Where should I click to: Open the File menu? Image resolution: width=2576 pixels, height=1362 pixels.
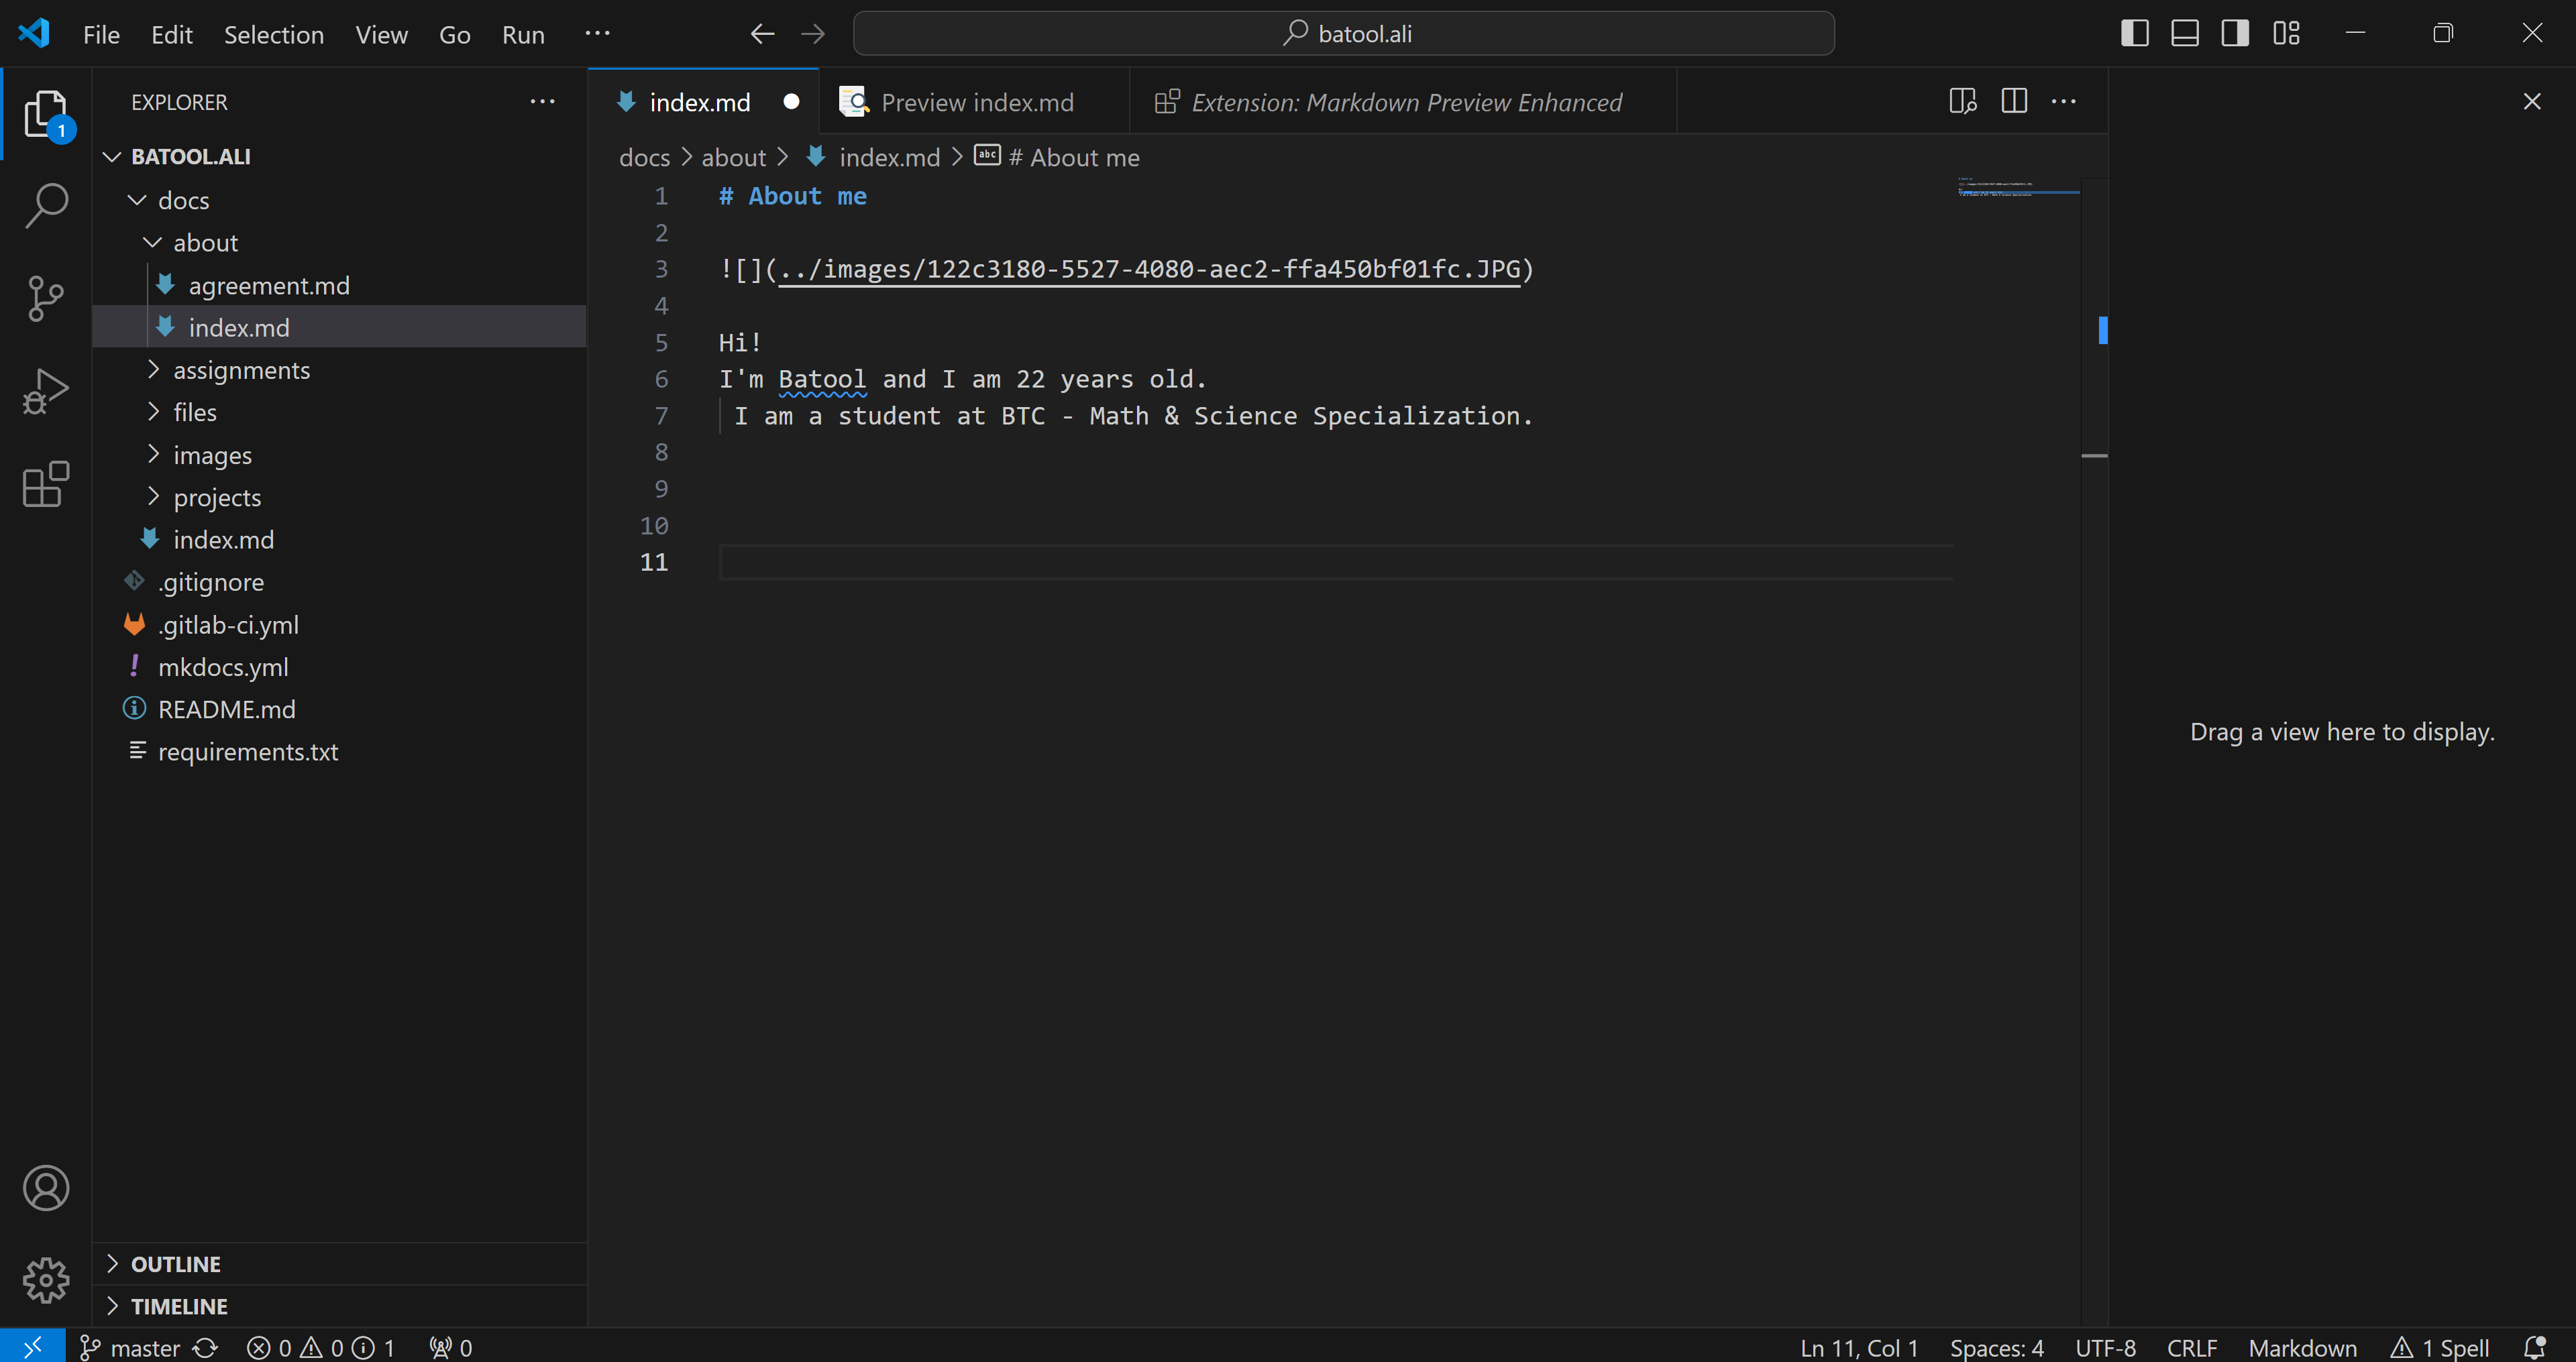[101, 35]
